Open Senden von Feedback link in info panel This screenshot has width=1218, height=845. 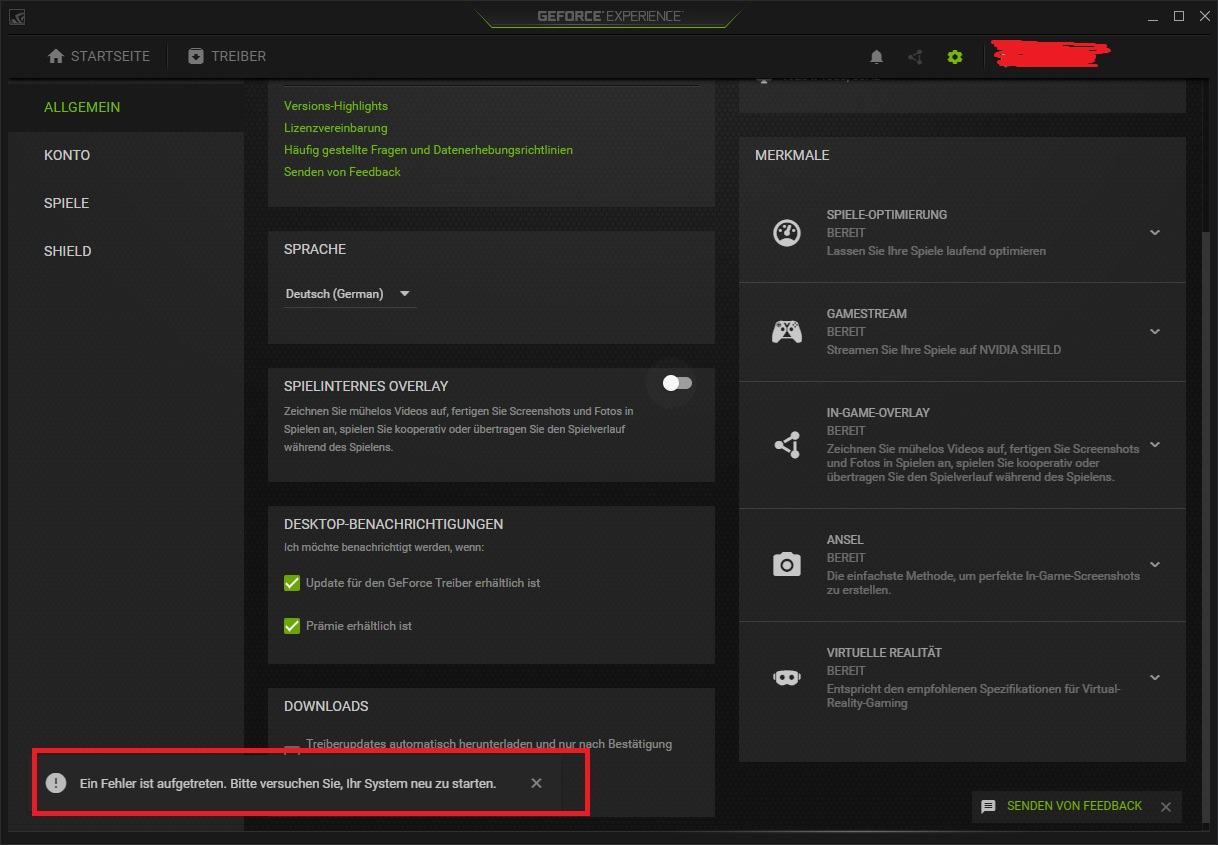(342, 172)
